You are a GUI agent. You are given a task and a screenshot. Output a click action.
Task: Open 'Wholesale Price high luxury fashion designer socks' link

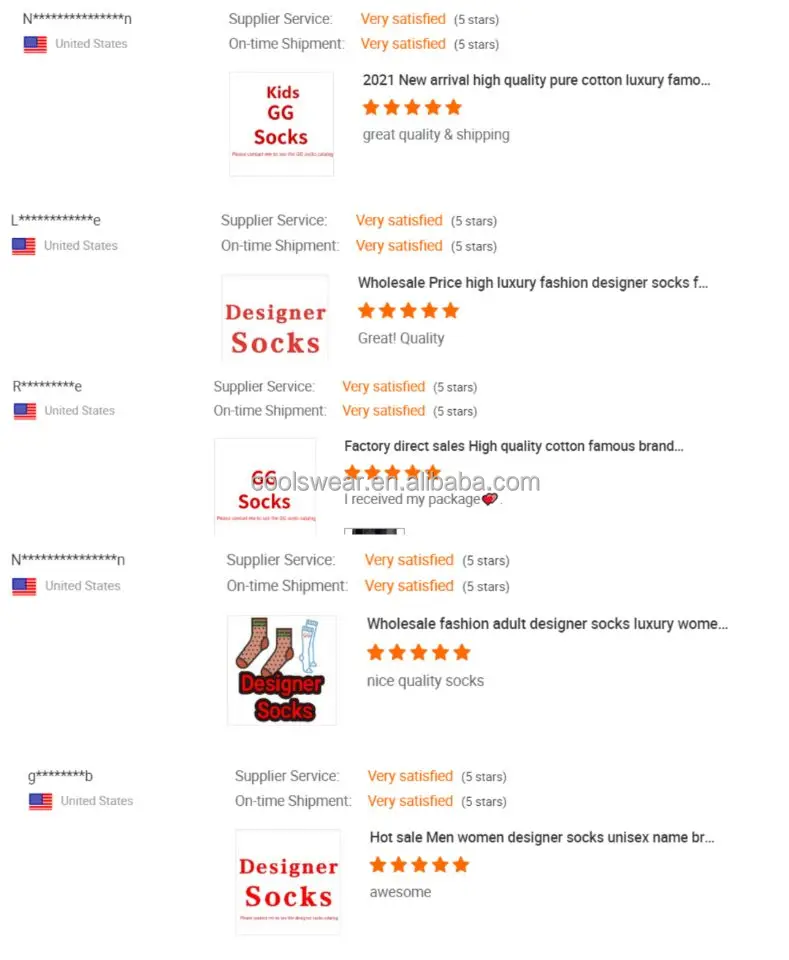click(532, 283)
